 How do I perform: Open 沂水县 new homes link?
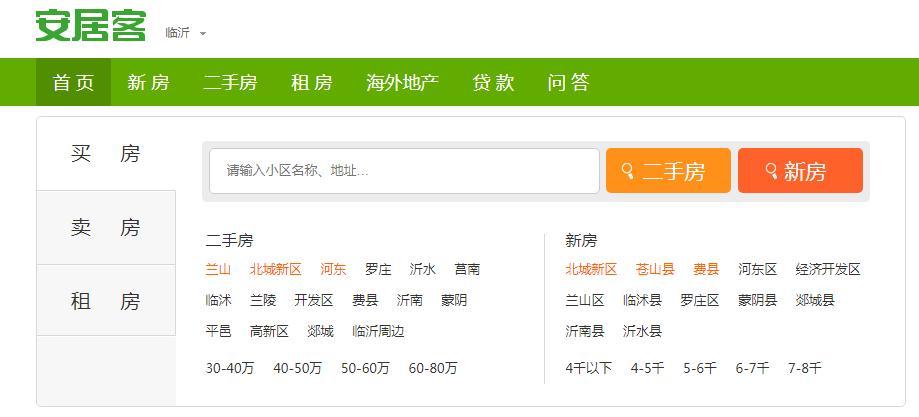[642, 331]
